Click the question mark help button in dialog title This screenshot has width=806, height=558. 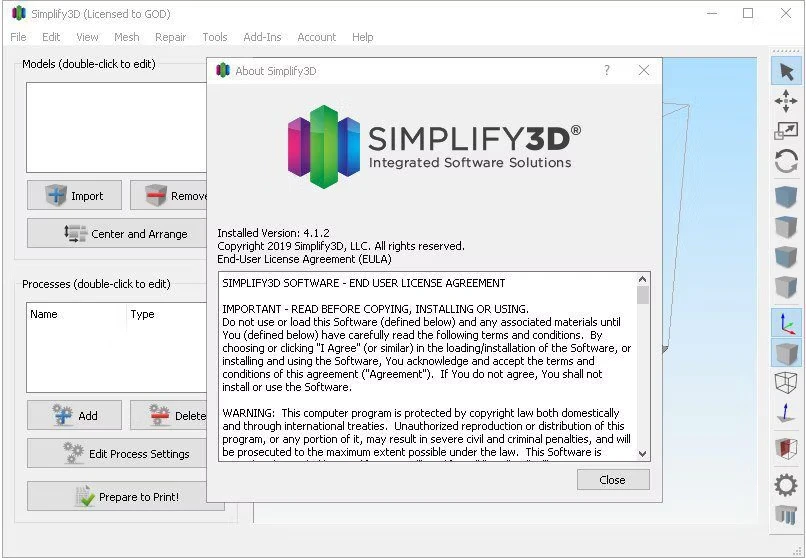(x=606, y=71)
